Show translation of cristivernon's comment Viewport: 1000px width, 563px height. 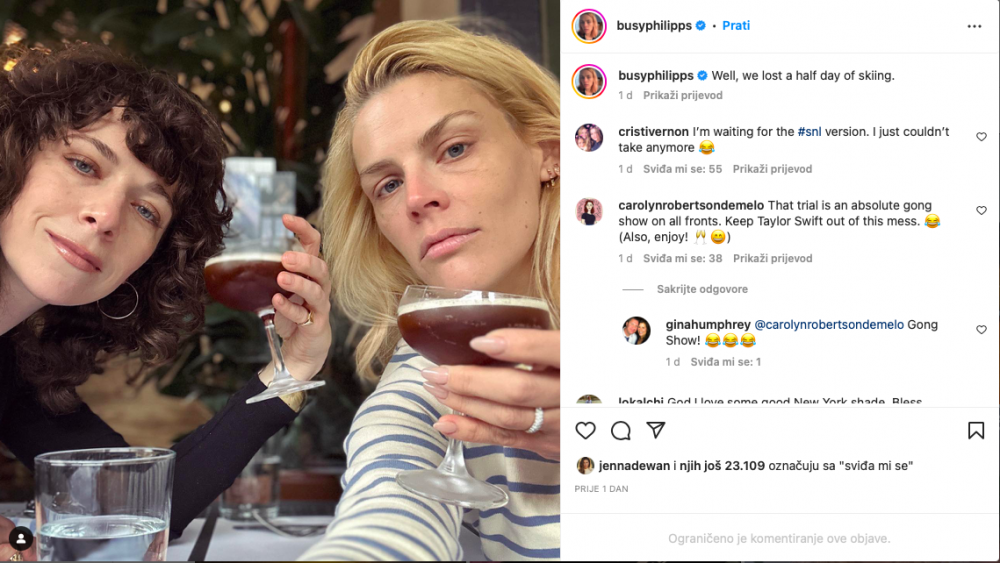click(x=772, y=169)
